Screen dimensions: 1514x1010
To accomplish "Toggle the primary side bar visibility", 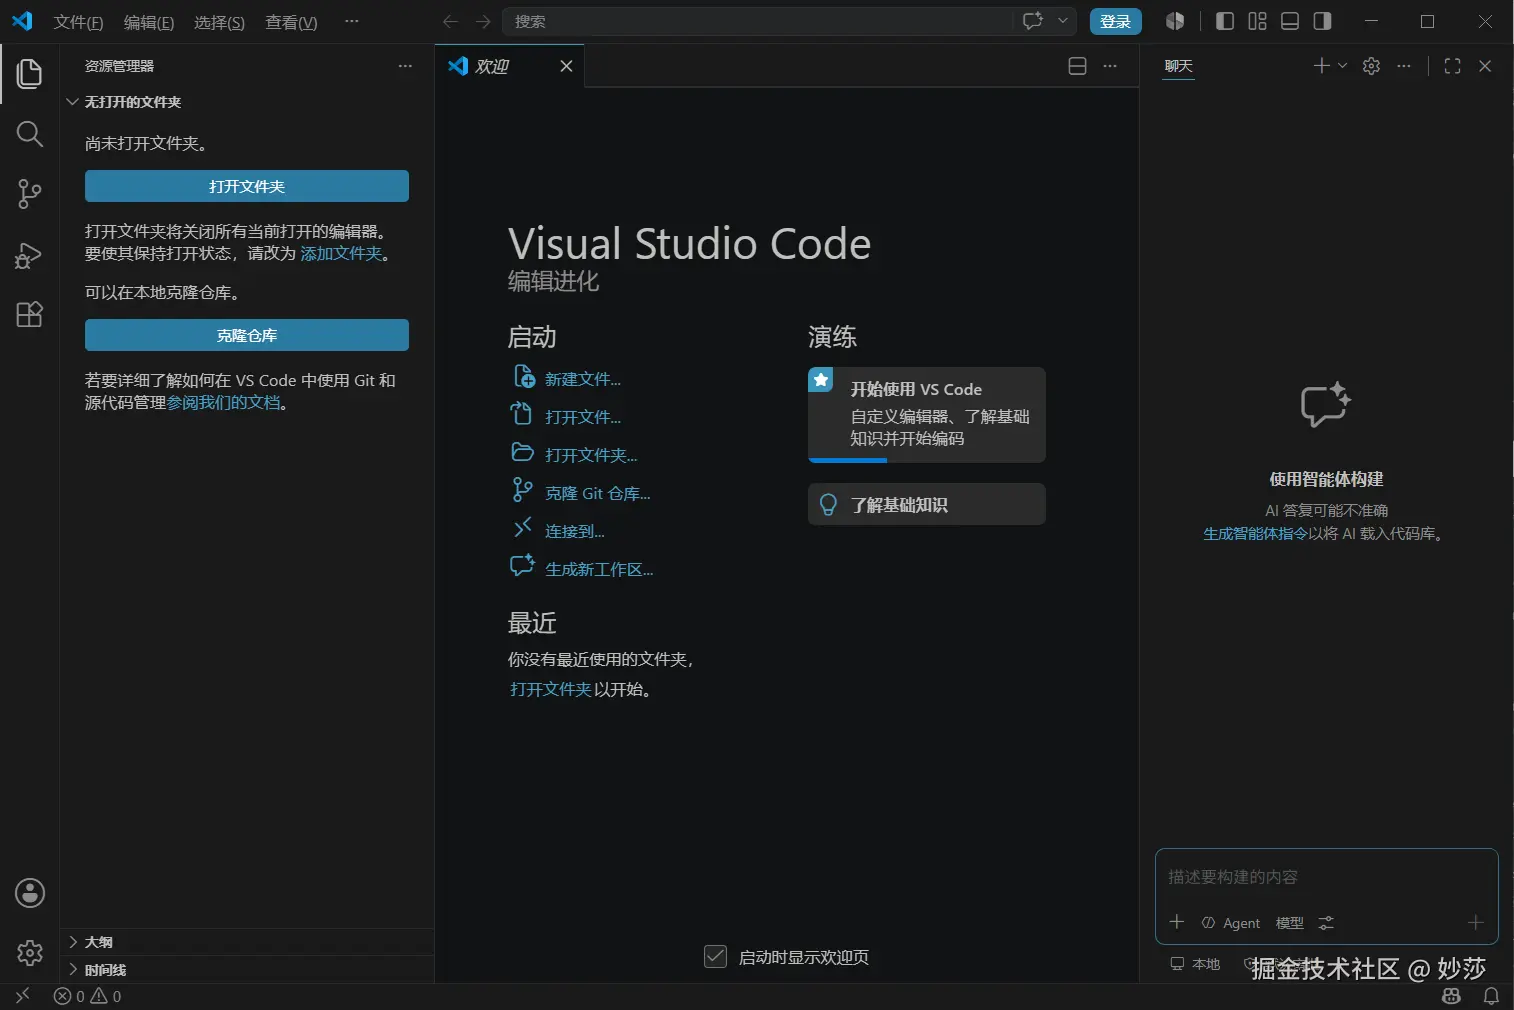I will pos(1224,21).
